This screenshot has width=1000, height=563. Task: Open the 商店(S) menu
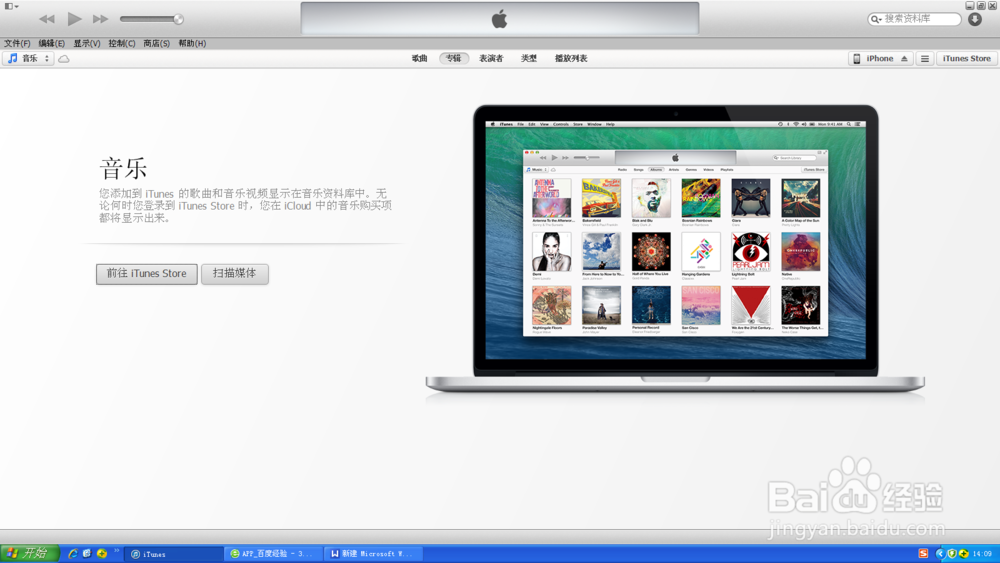click(156, 43)
